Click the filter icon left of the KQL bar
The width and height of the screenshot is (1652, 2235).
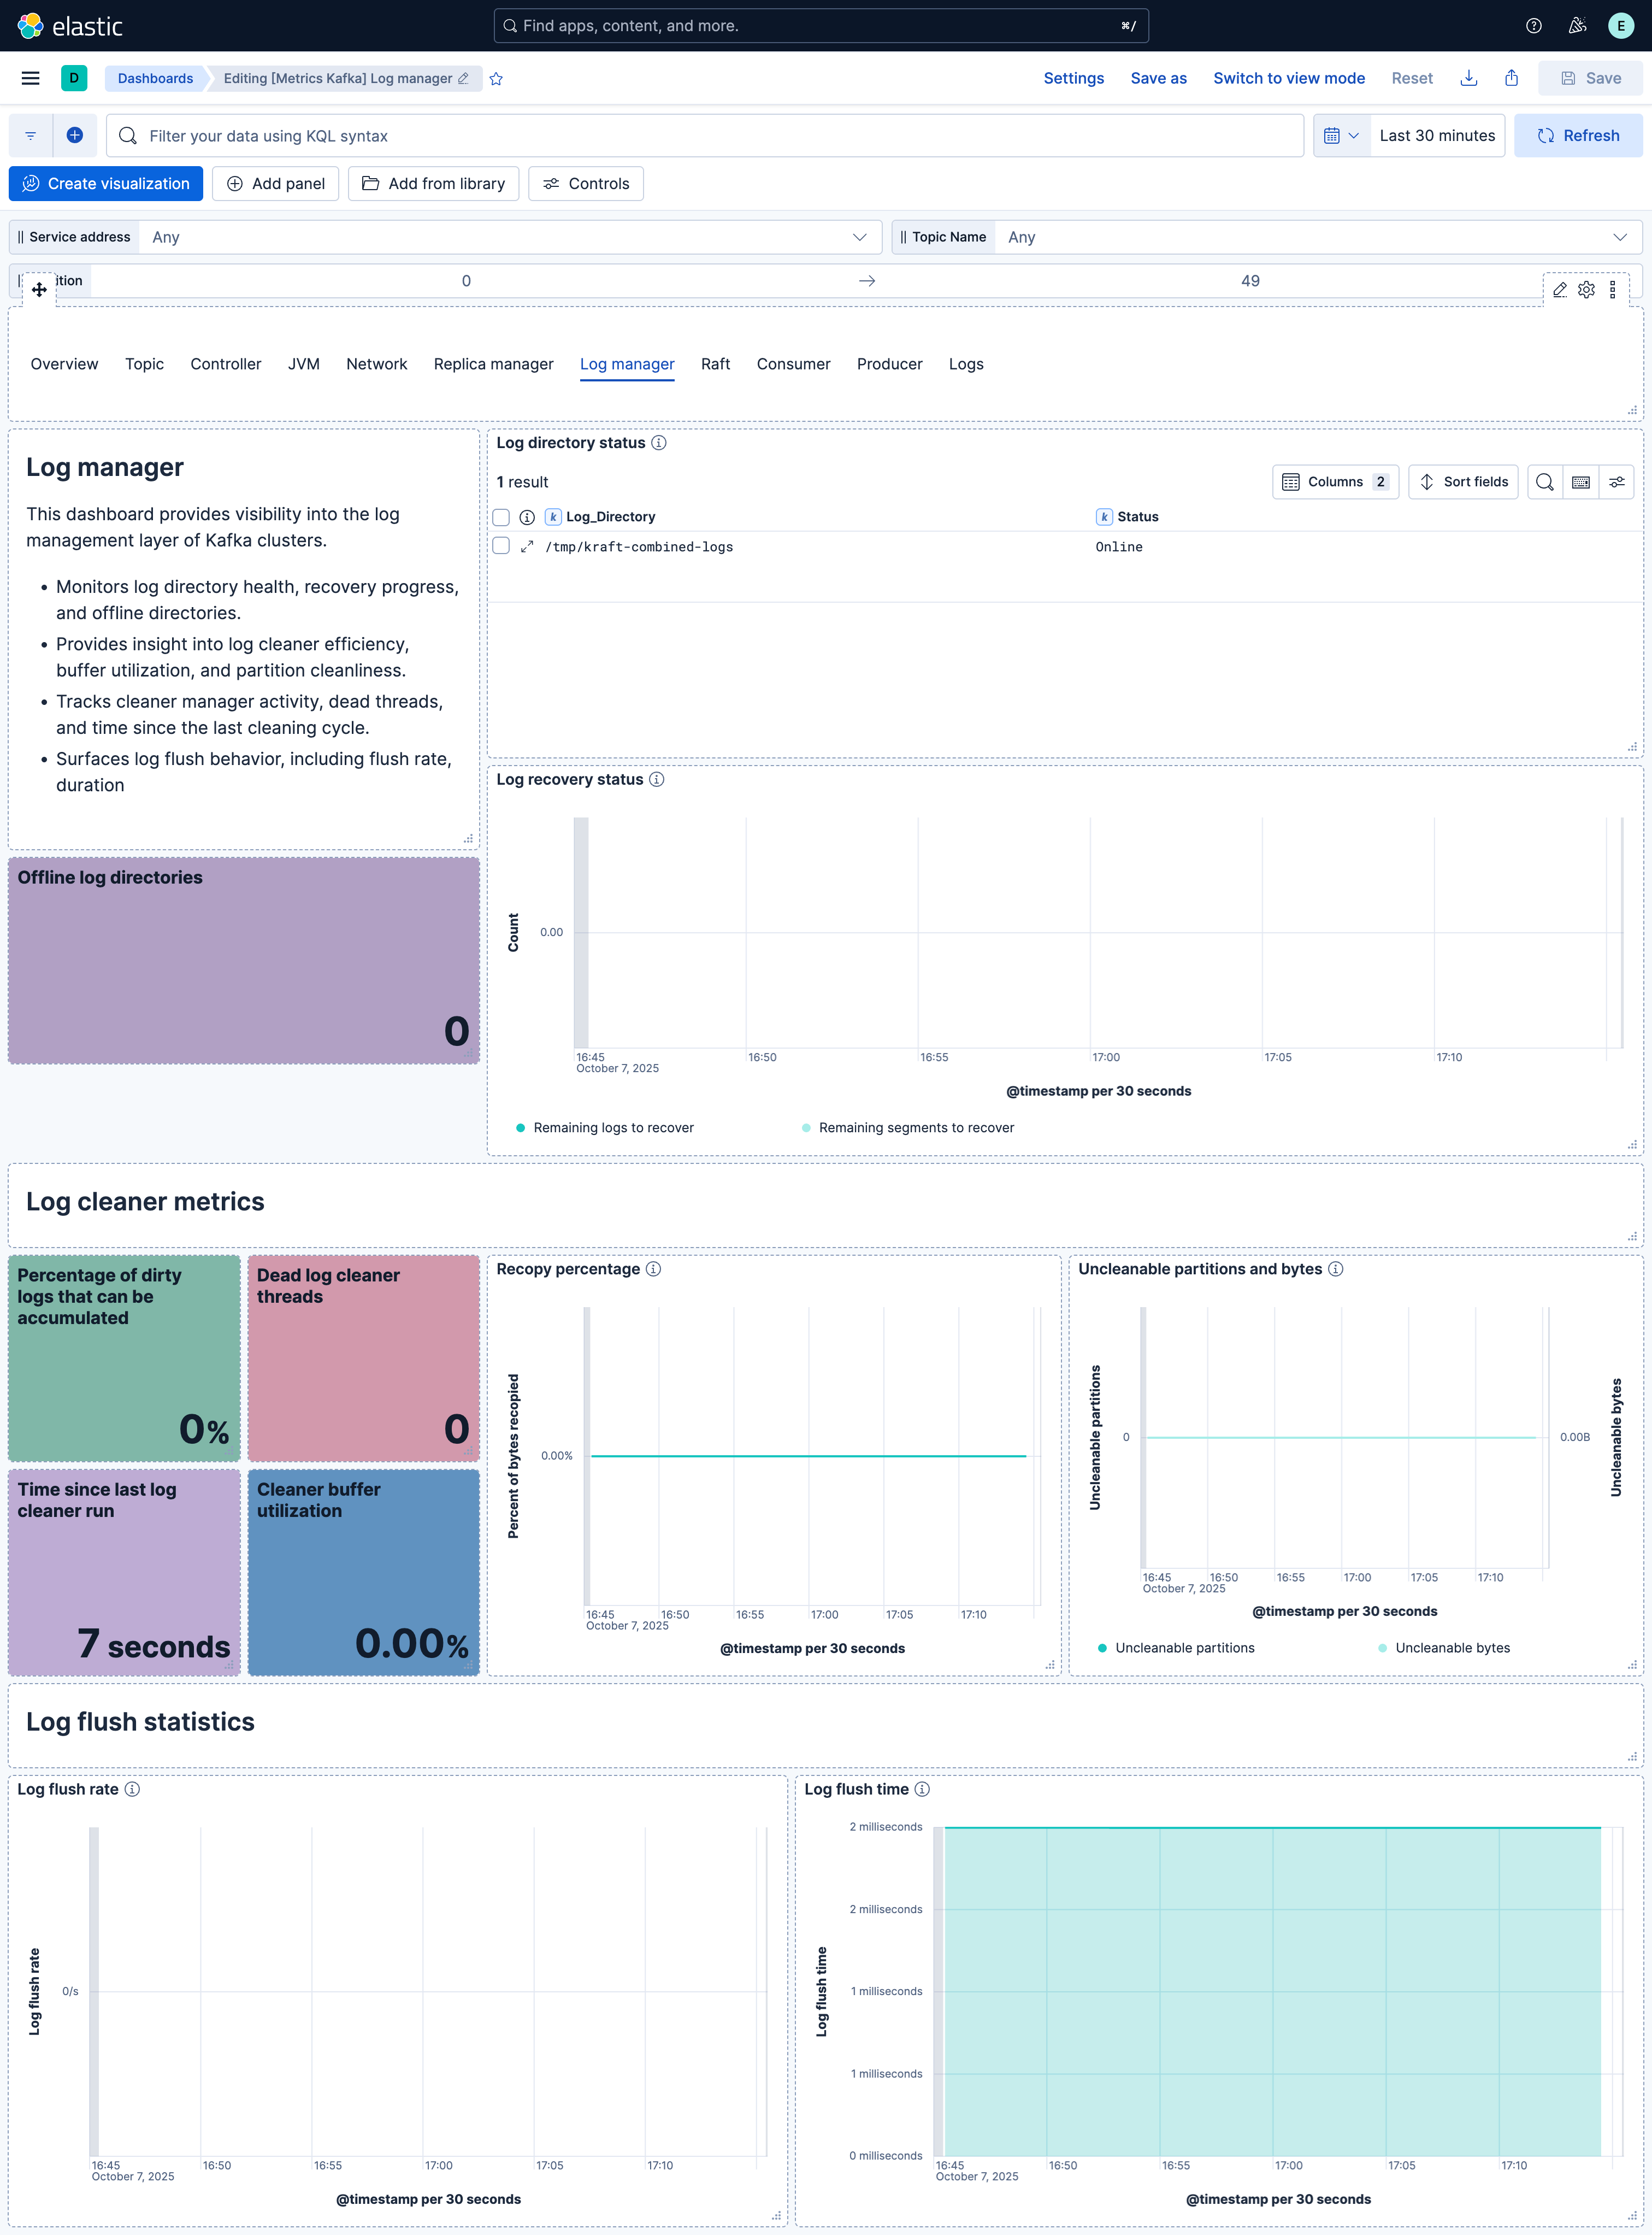point(30,135)
